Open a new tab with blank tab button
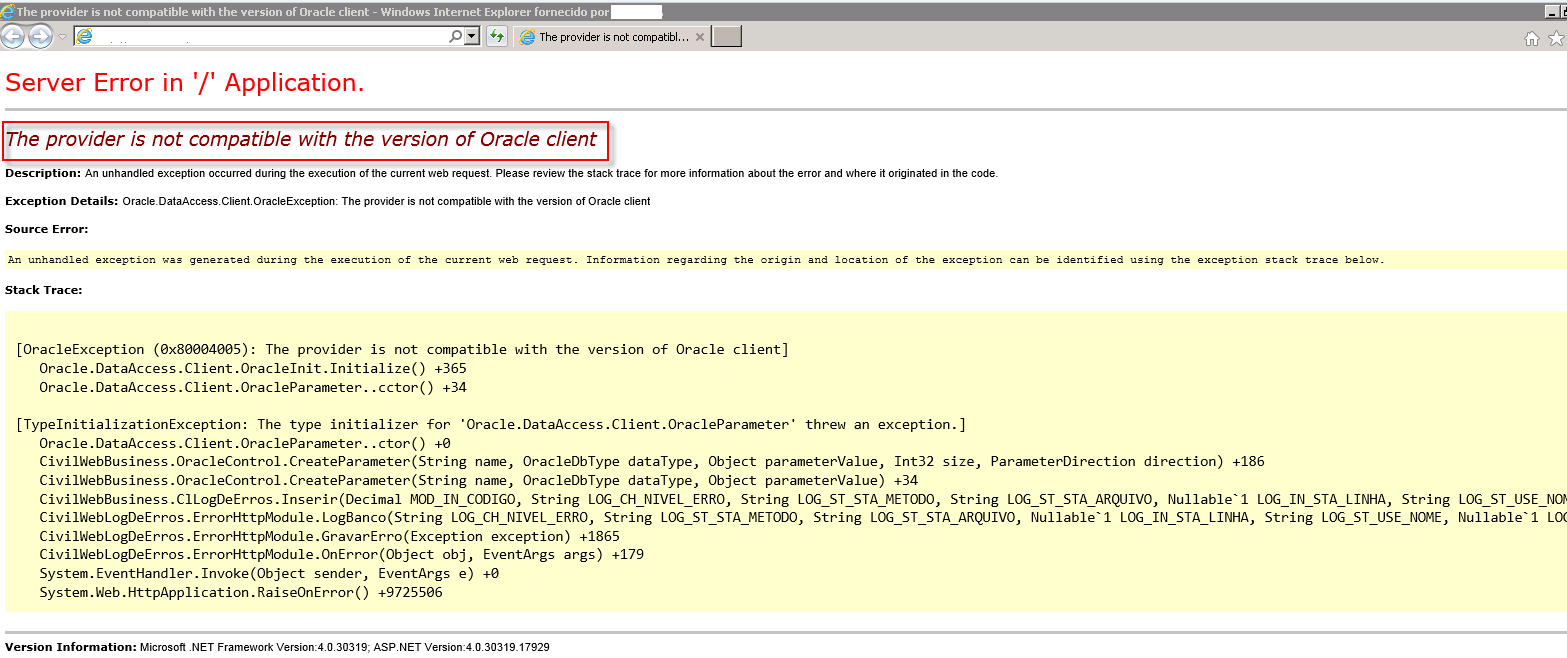Viewport: 1567px width, 658px height. coord(726,37)
